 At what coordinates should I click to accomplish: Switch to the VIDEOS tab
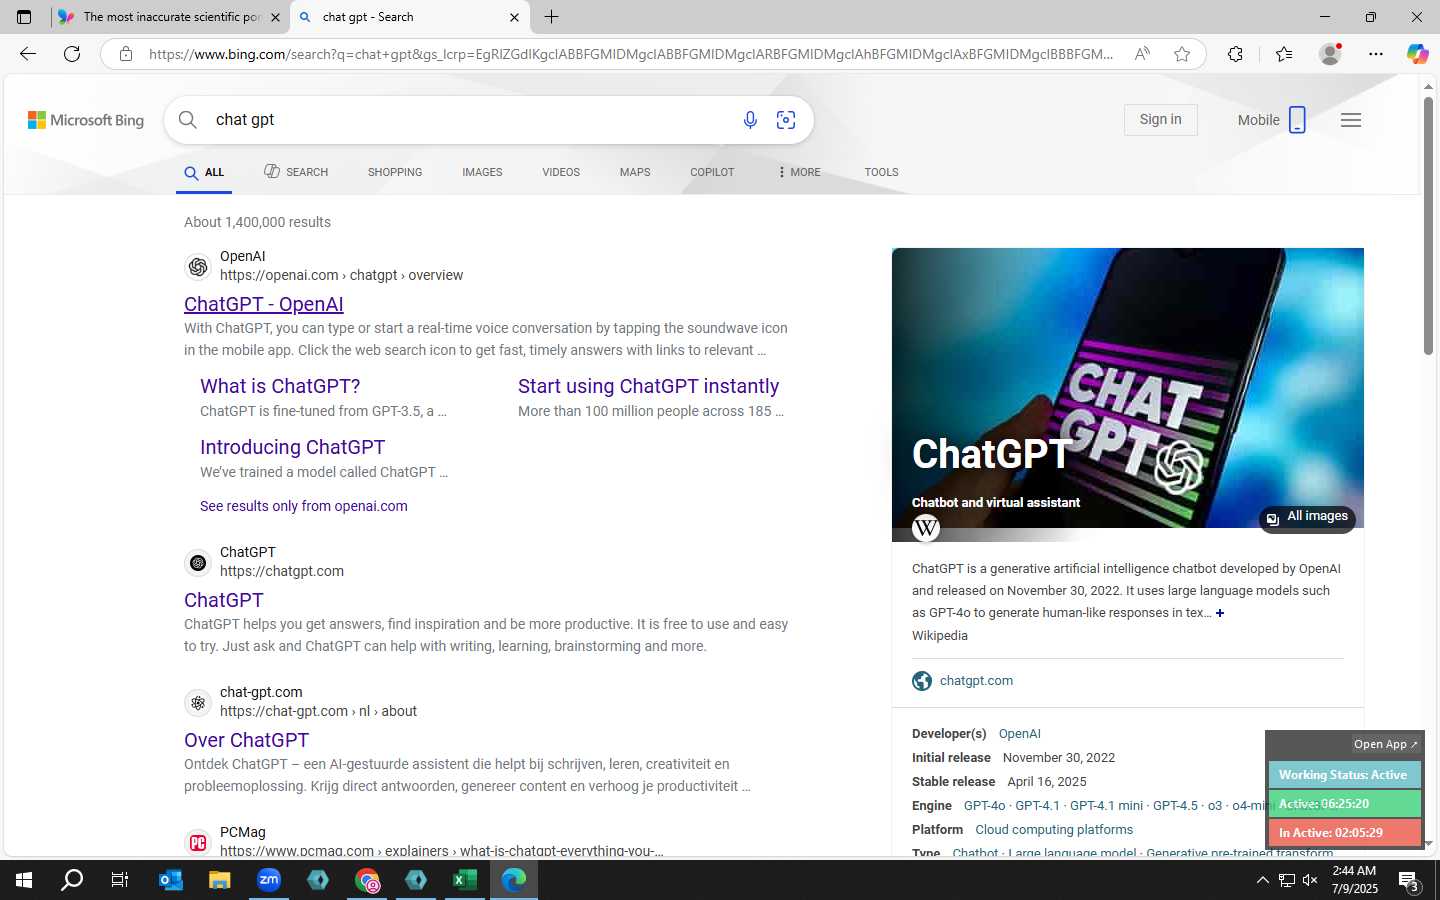click(x=561, y=172)
